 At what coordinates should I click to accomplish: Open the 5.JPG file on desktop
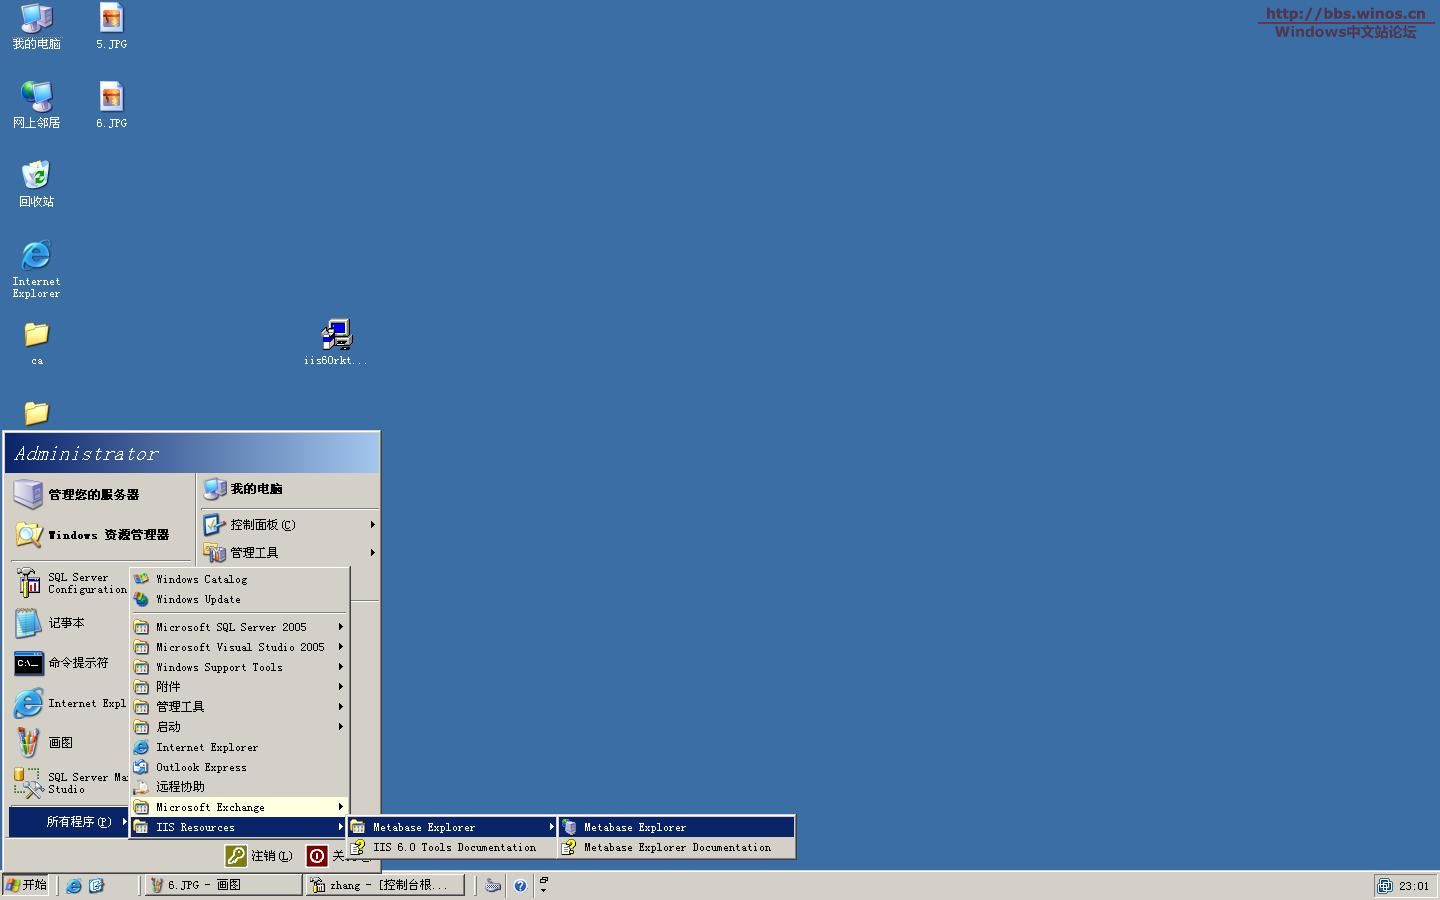tap(111, 27)
